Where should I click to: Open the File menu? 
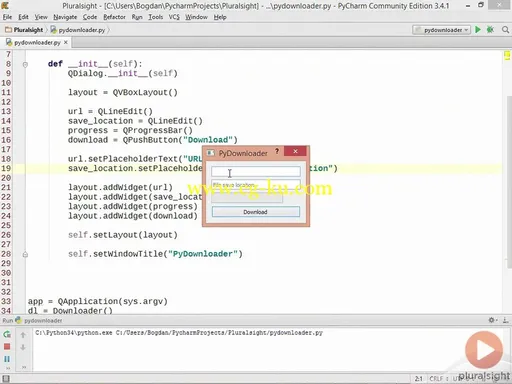(7, 17)
